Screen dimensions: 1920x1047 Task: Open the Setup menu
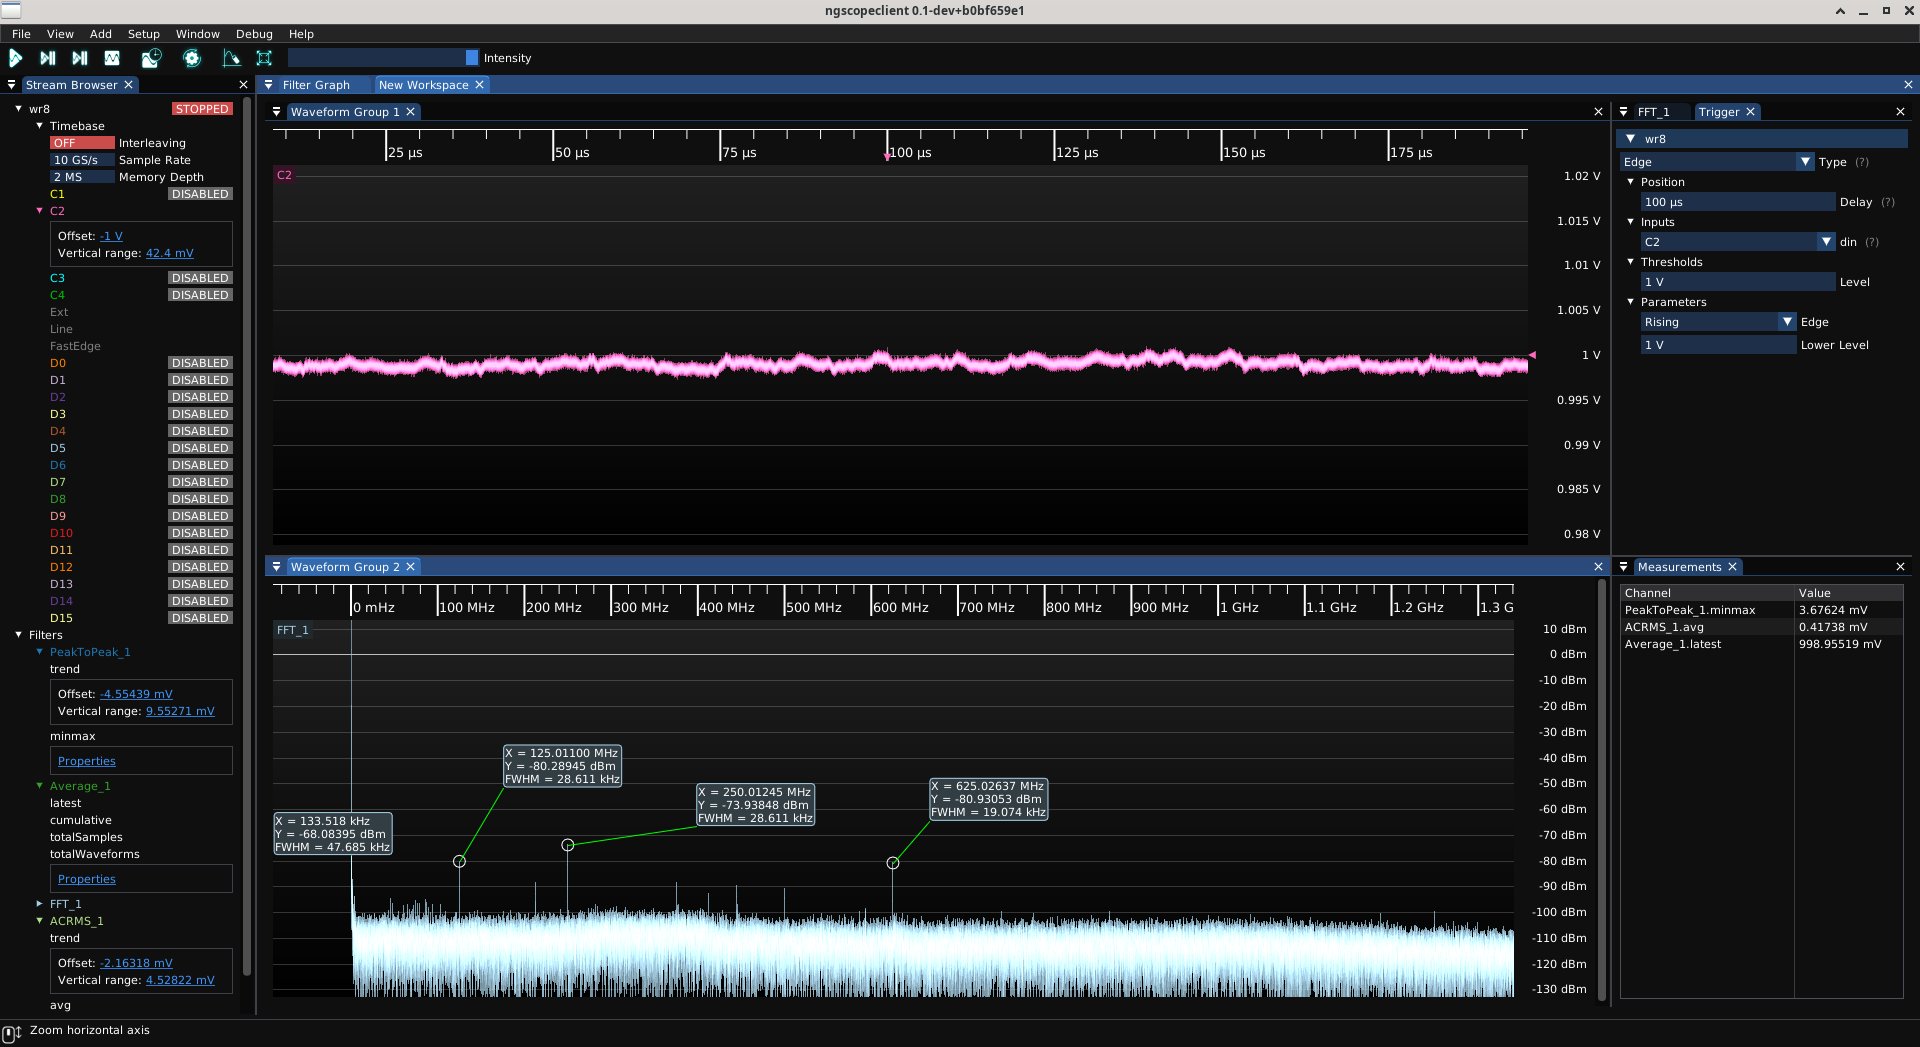tap(144, 34)
